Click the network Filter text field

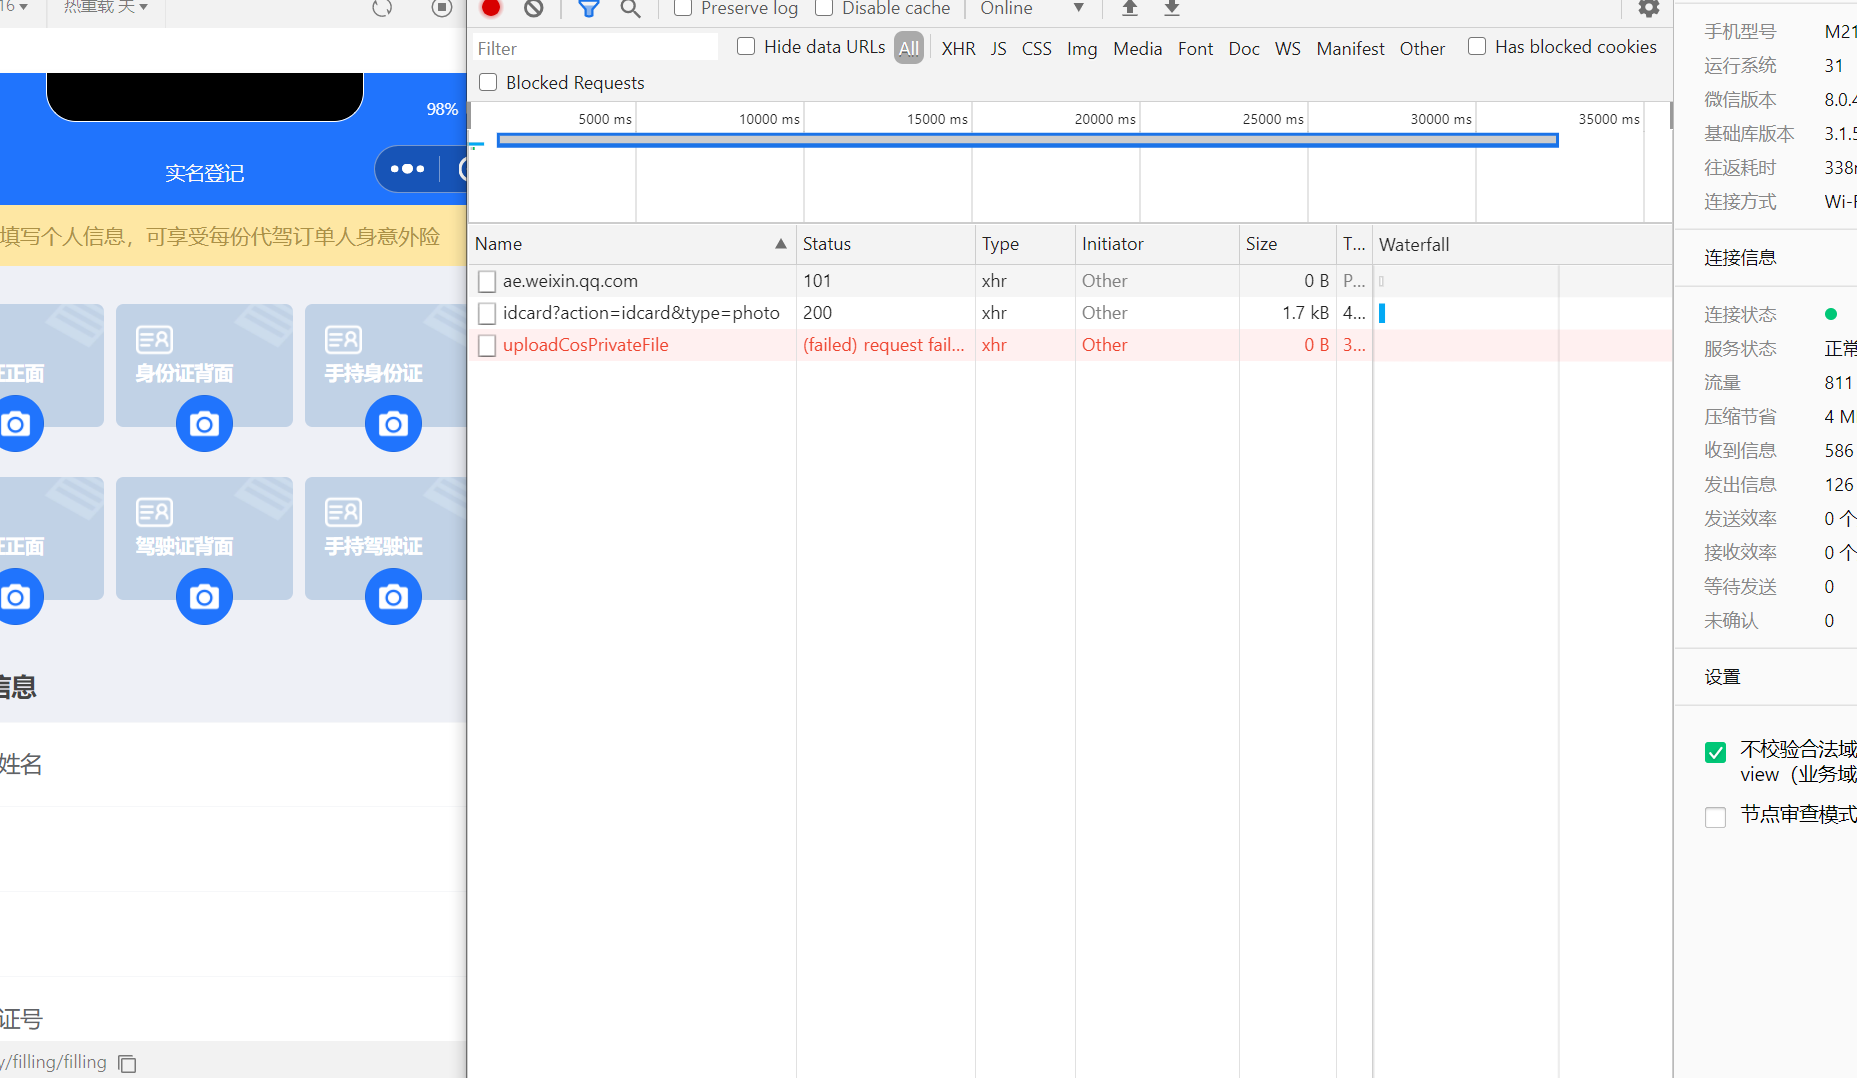[x=595, y=48]
